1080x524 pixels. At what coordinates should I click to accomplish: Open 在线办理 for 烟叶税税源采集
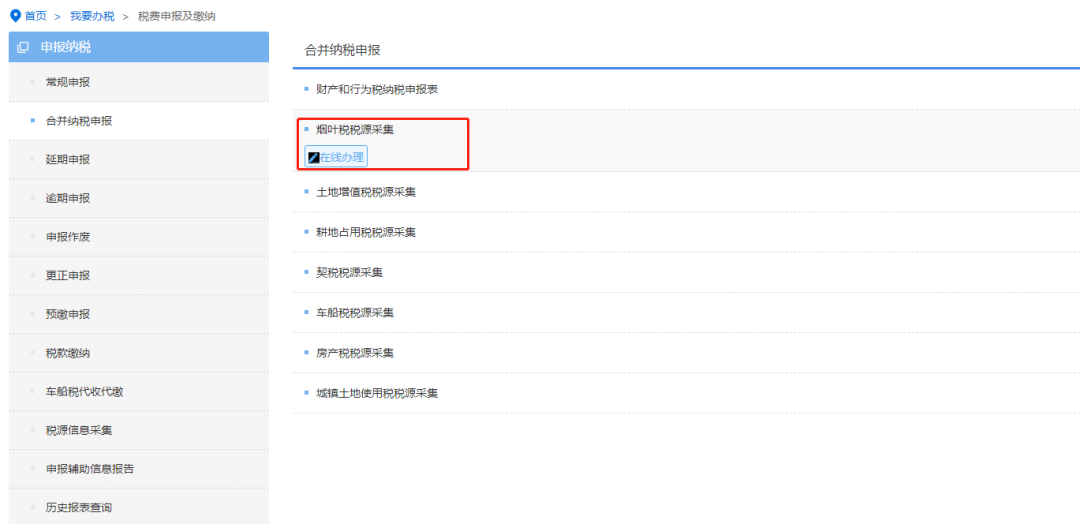(336, 158)
